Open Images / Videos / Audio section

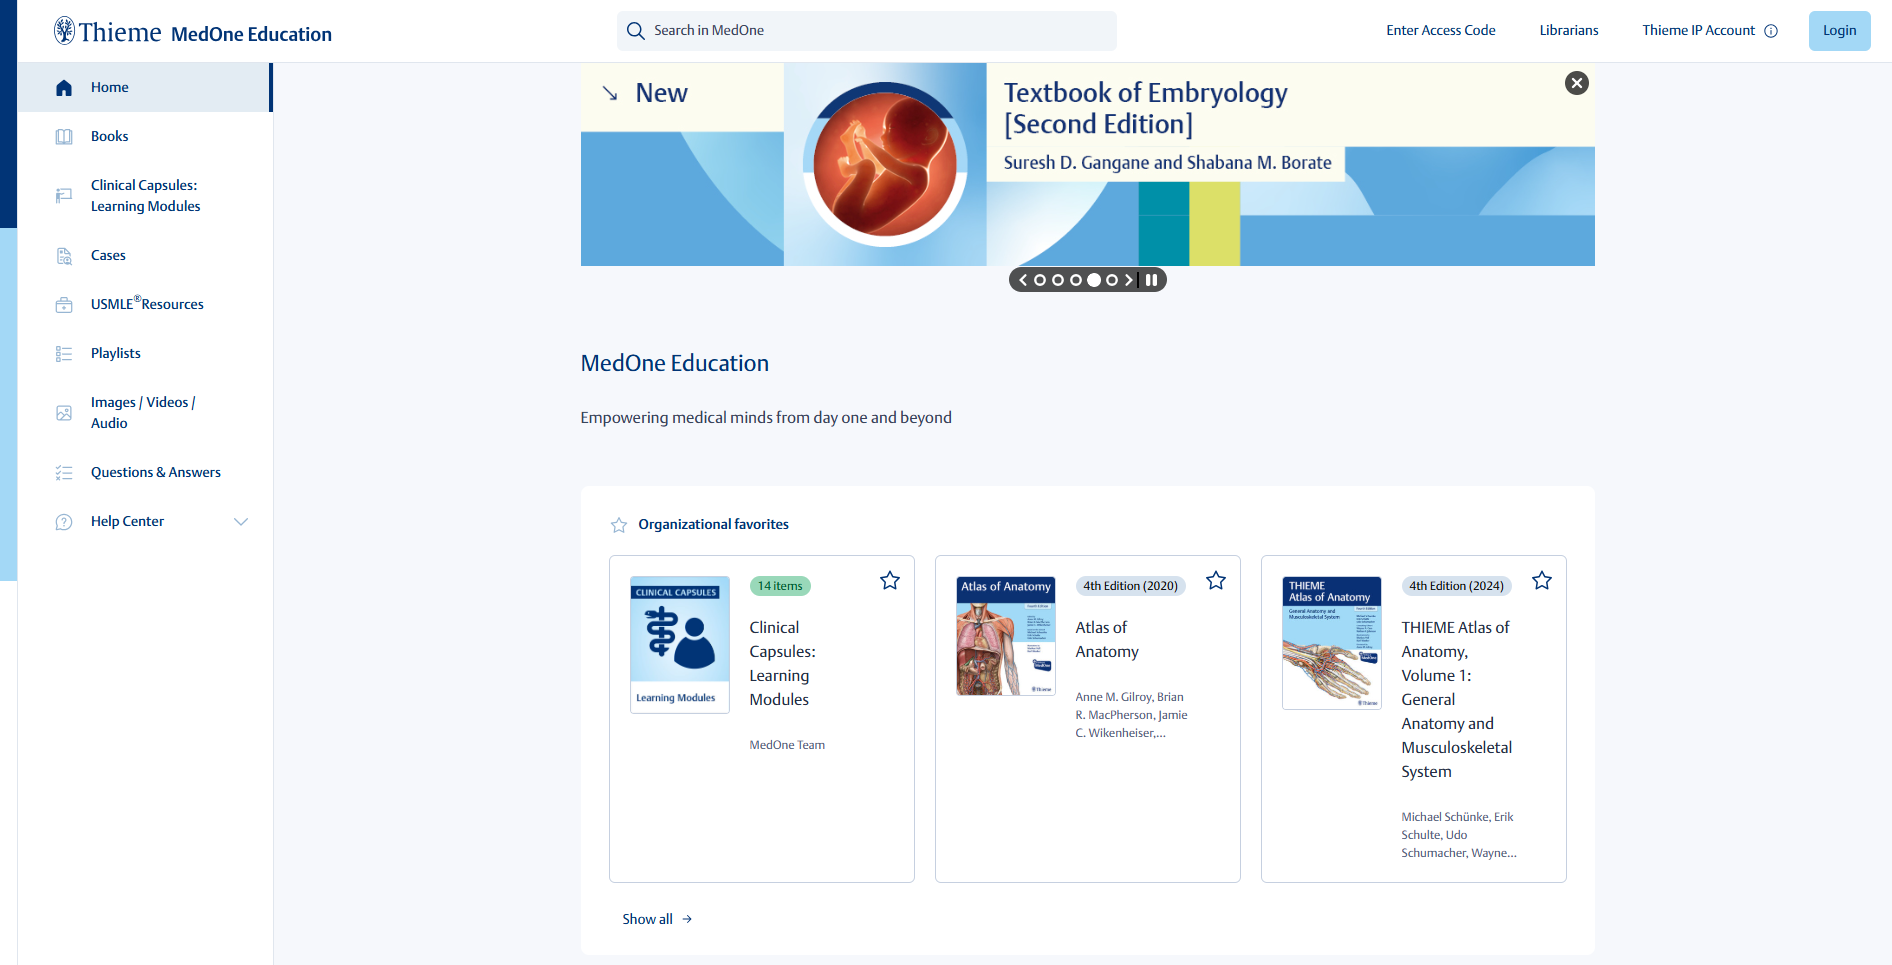[145, 413]
